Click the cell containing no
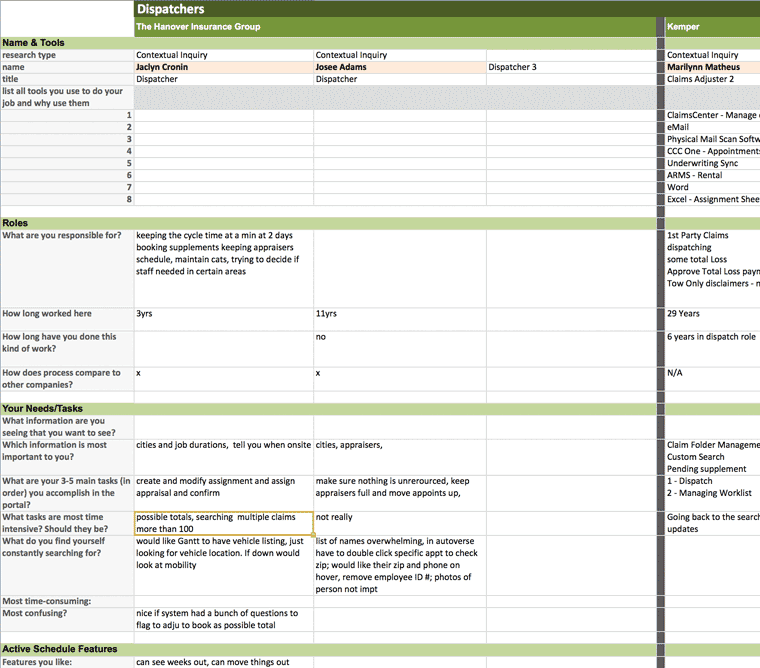The width and height of the screenshot is (760, 668). (x=400, y=349)
